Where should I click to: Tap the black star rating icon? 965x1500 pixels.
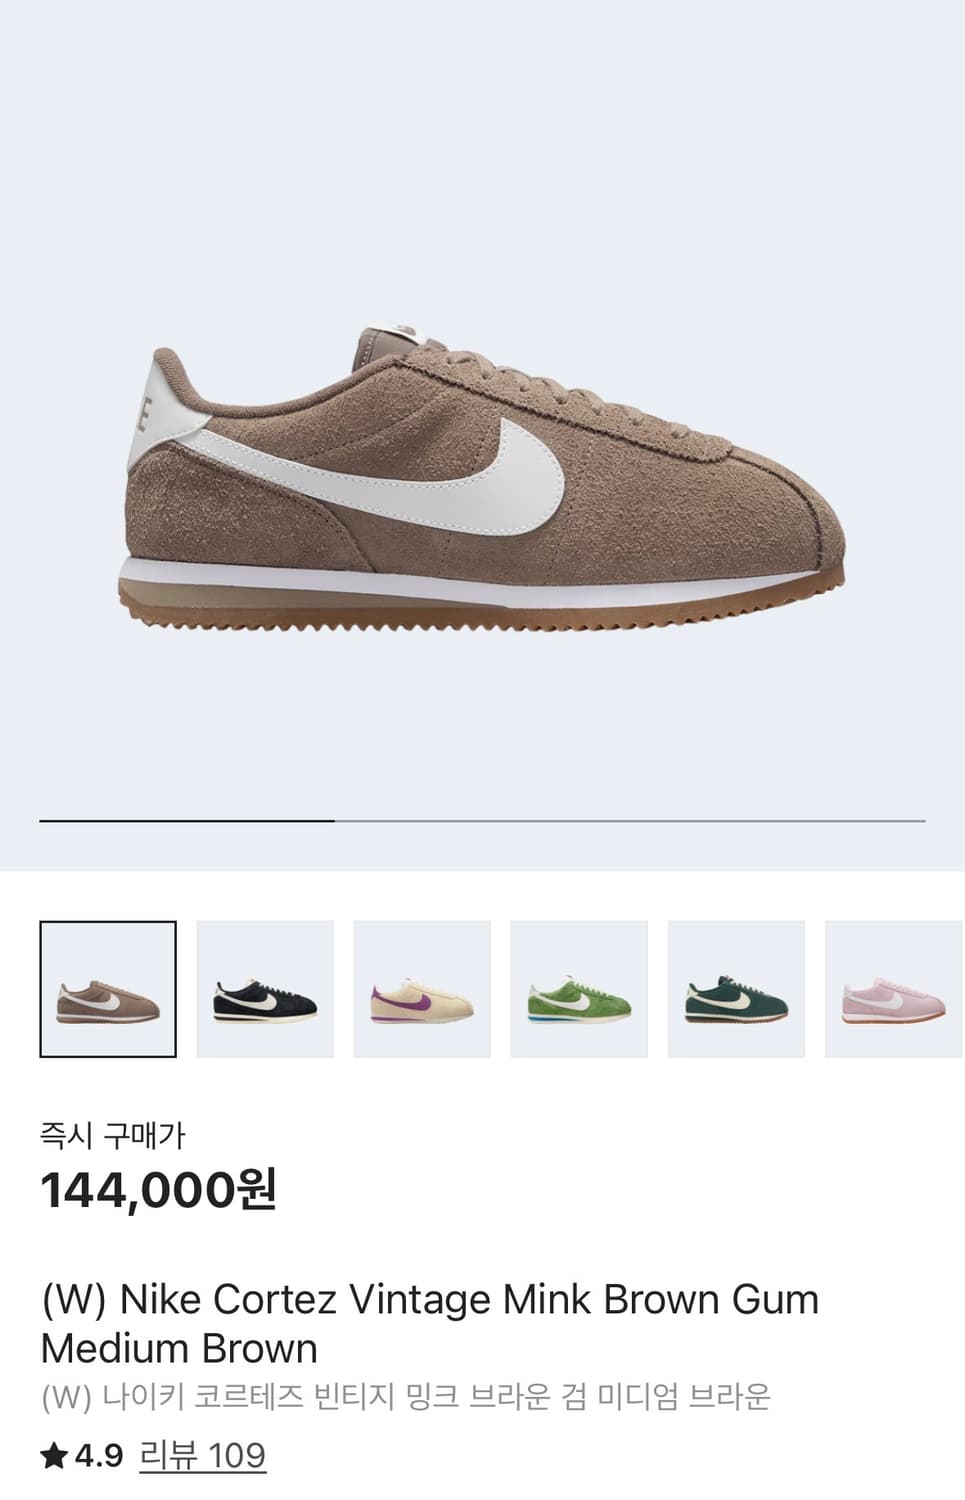tap(54, 1456)
